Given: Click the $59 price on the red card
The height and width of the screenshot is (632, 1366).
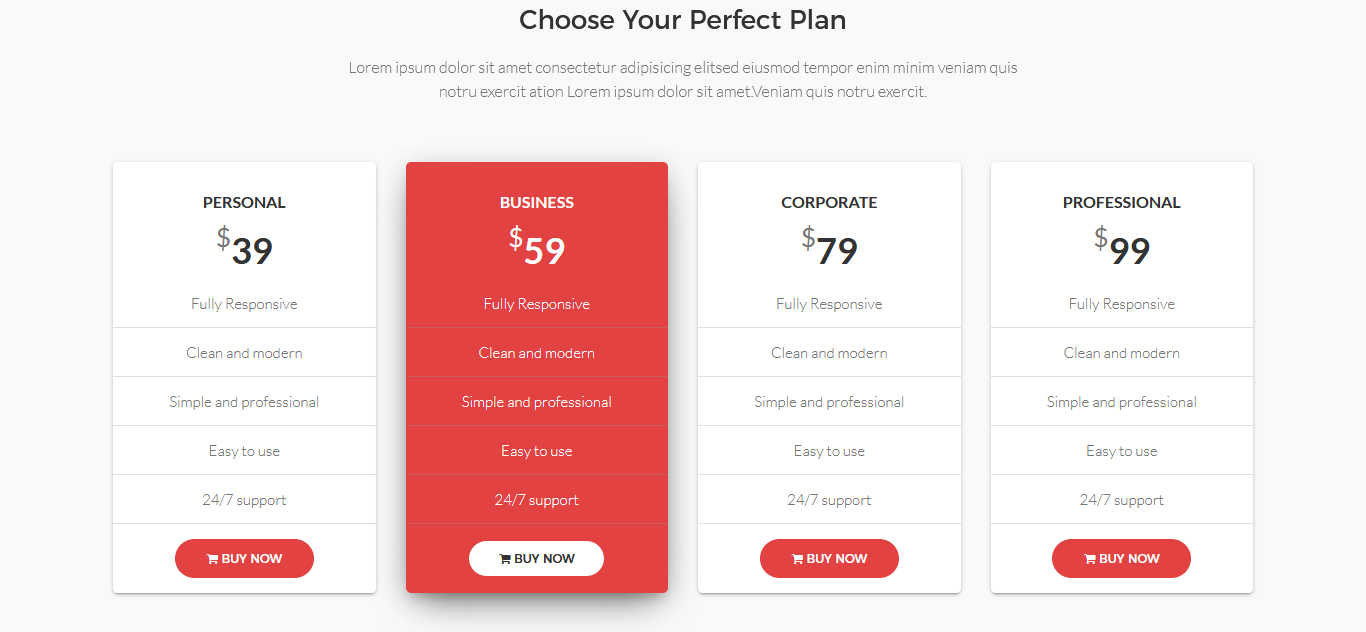Looking at the screenshot, I should pos(537,247).
